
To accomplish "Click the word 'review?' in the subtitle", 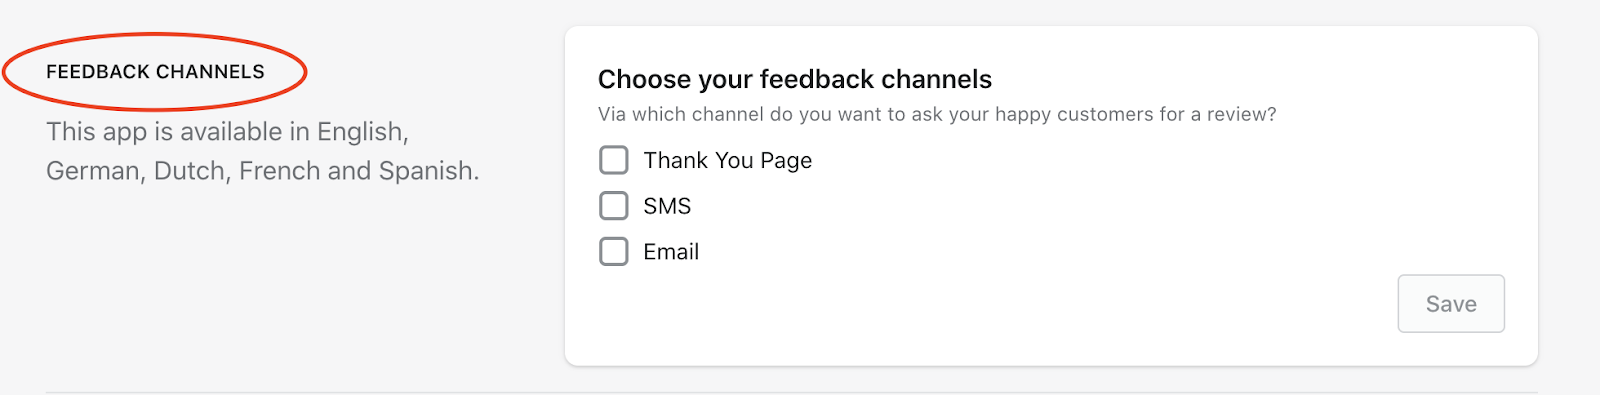I will click(1242, 114).
